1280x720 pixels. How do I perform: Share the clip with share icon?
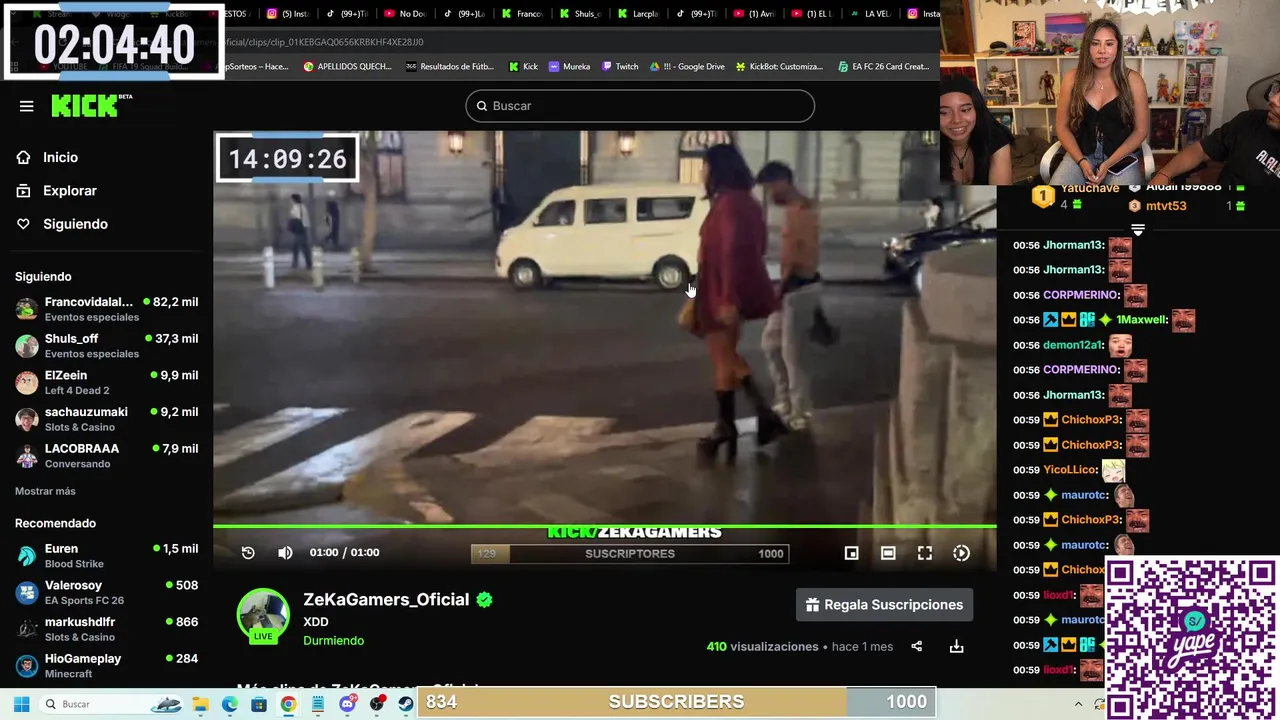tap(916, 646)
